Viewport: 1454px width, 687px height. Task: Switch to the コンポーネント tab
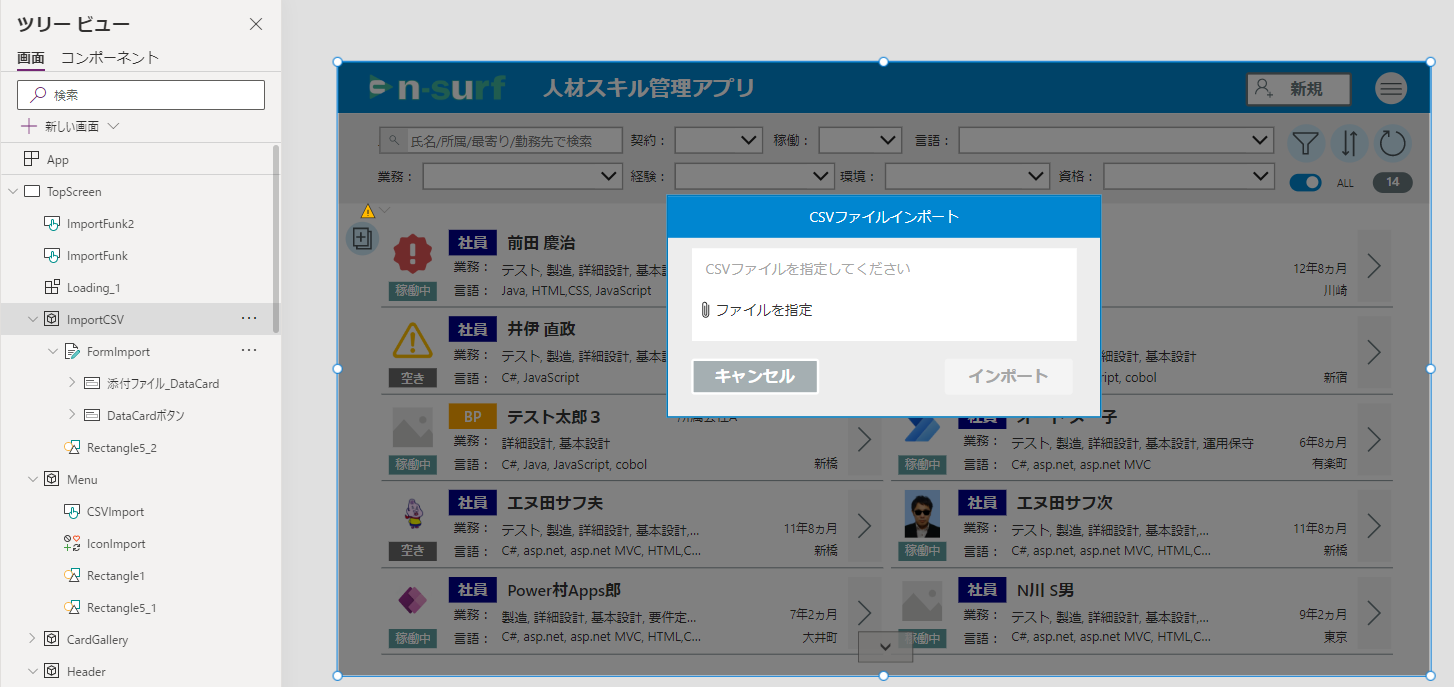pos(110,58)
